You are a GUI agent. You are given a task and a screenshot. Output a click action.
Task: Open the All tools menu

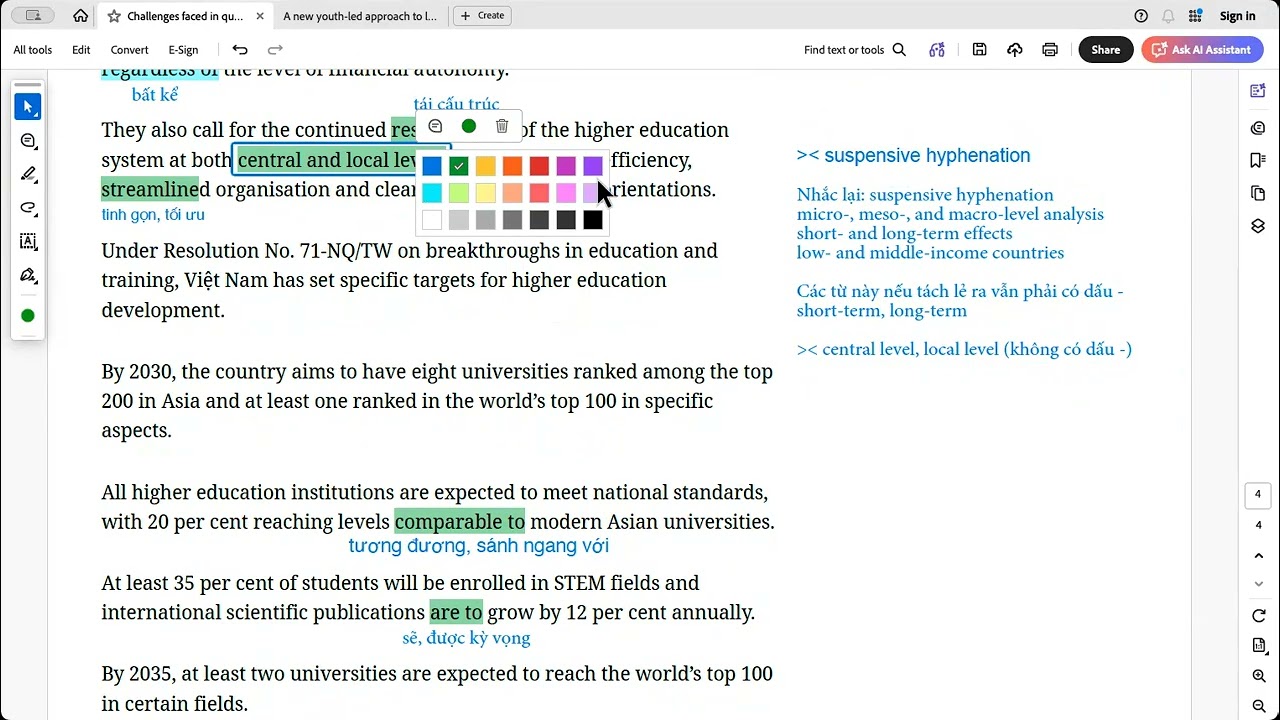[x=33, y=50]
